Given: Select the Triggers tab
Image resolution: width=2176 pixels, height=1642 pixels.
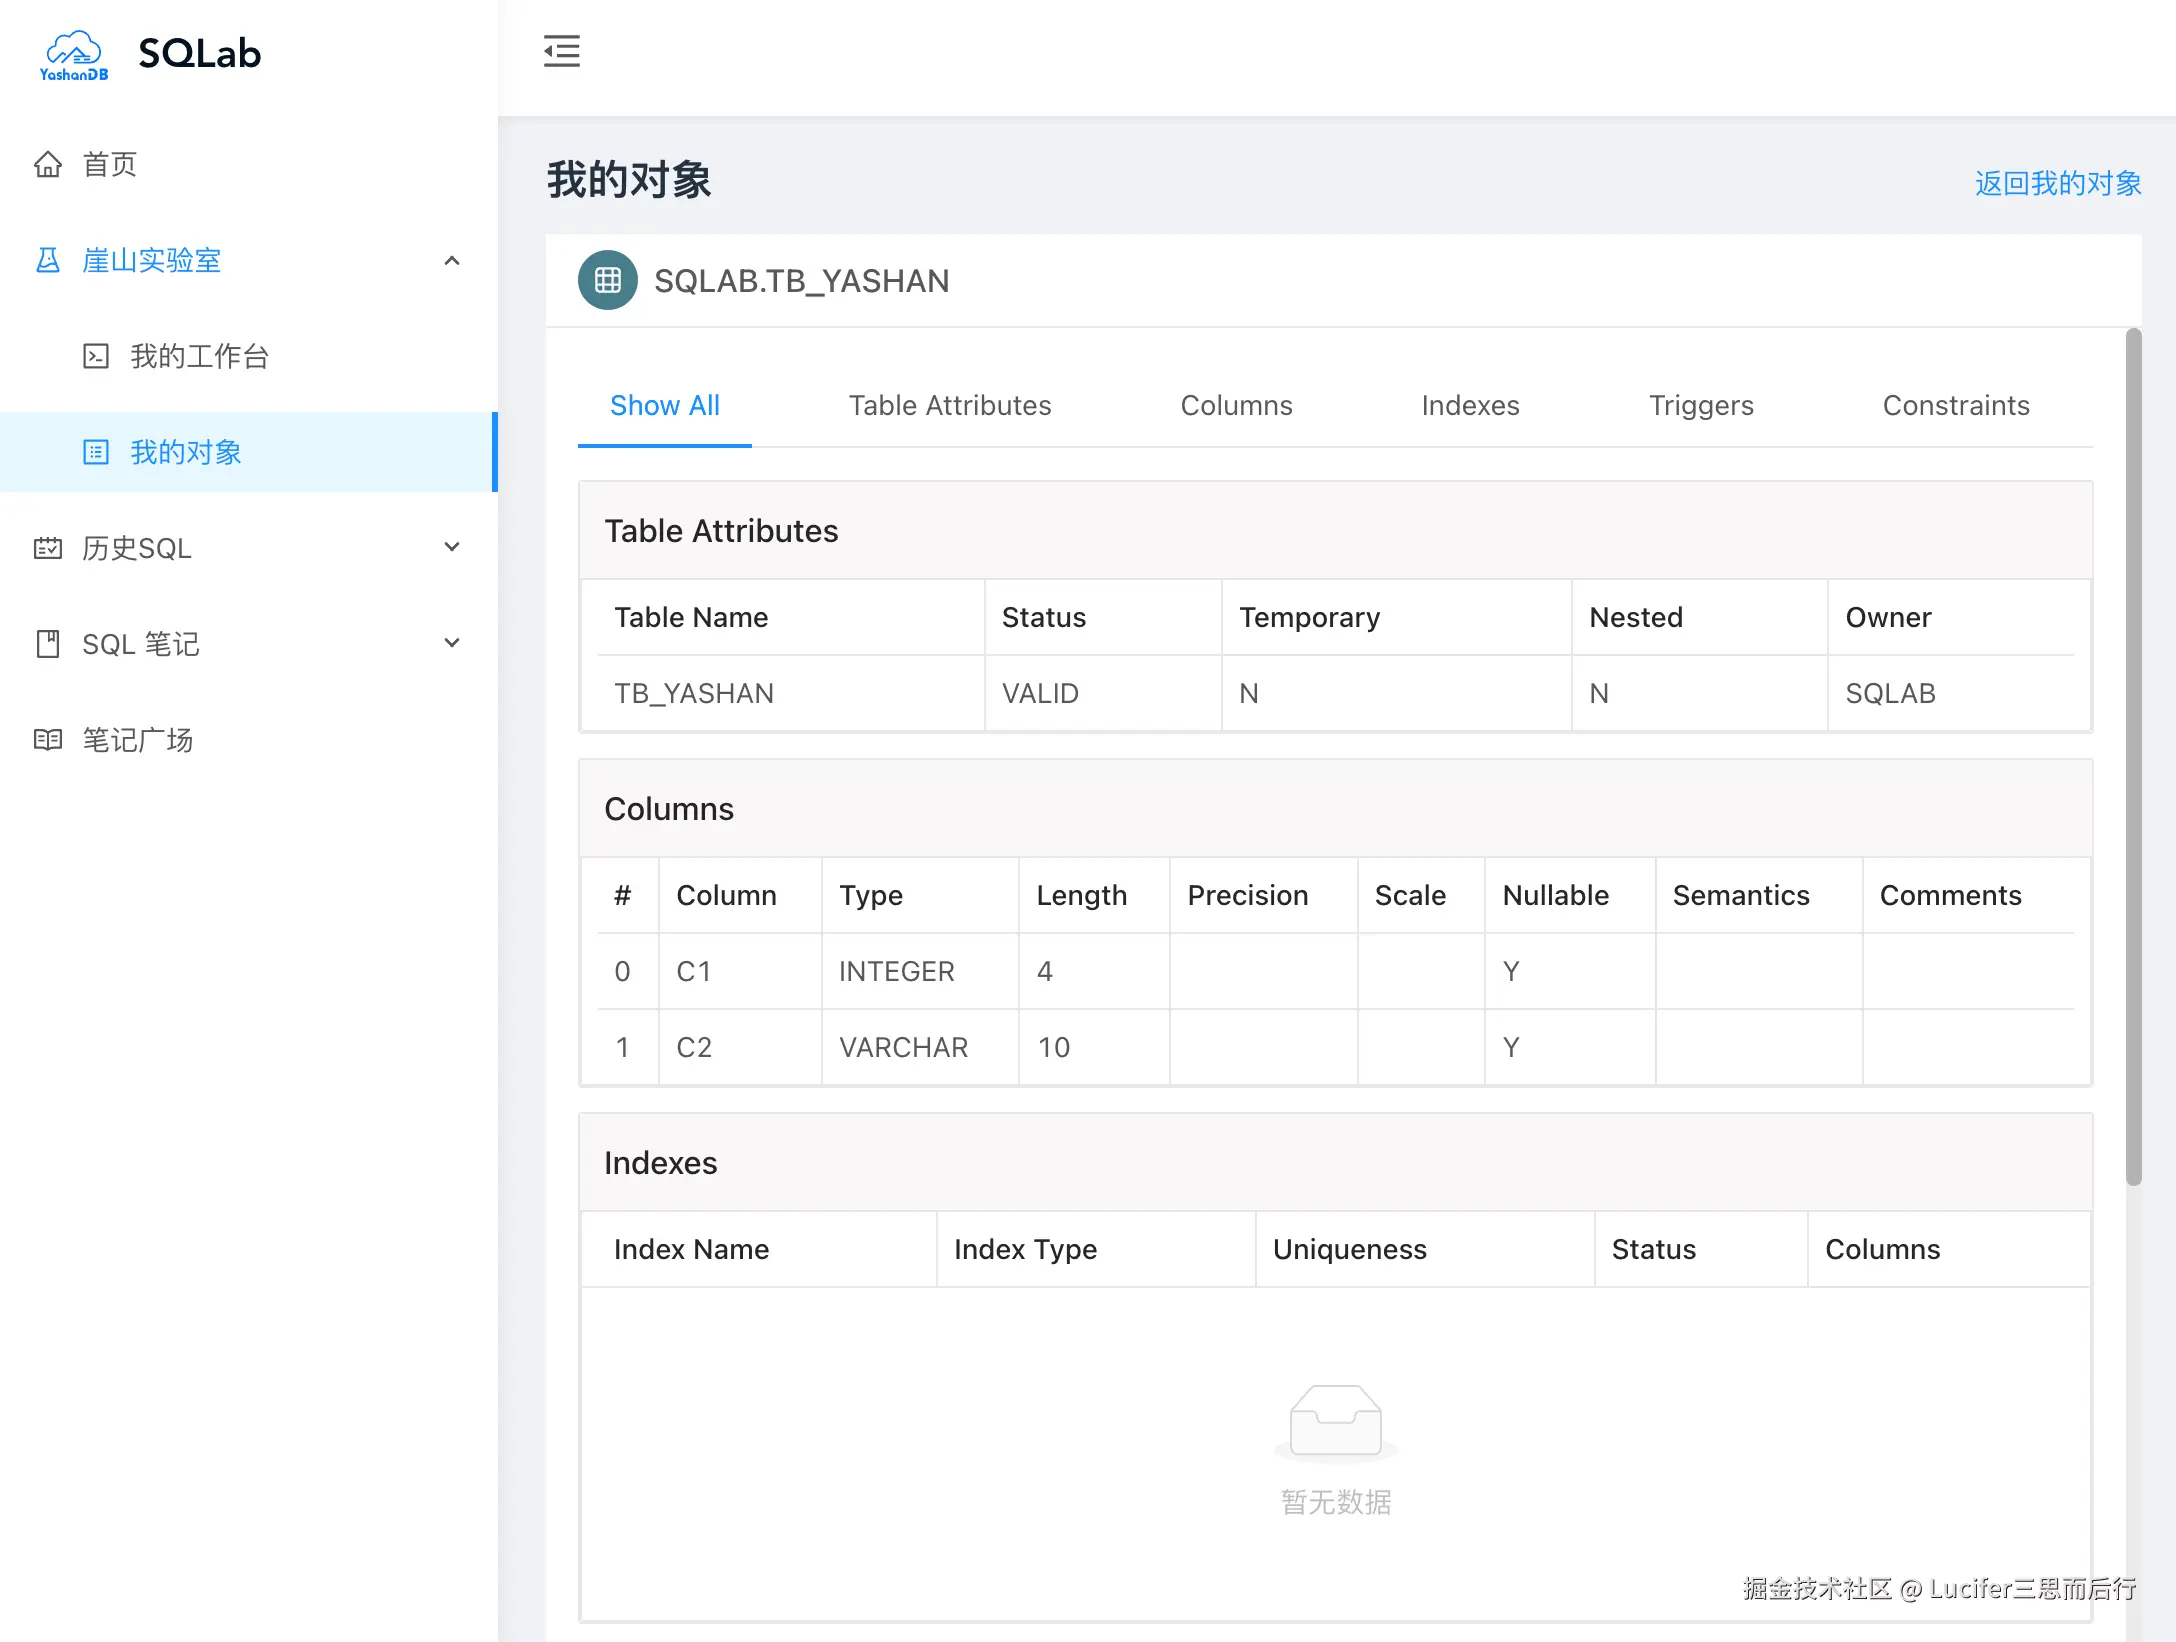Looking at the screenshot, I should tap(1700, 405).
